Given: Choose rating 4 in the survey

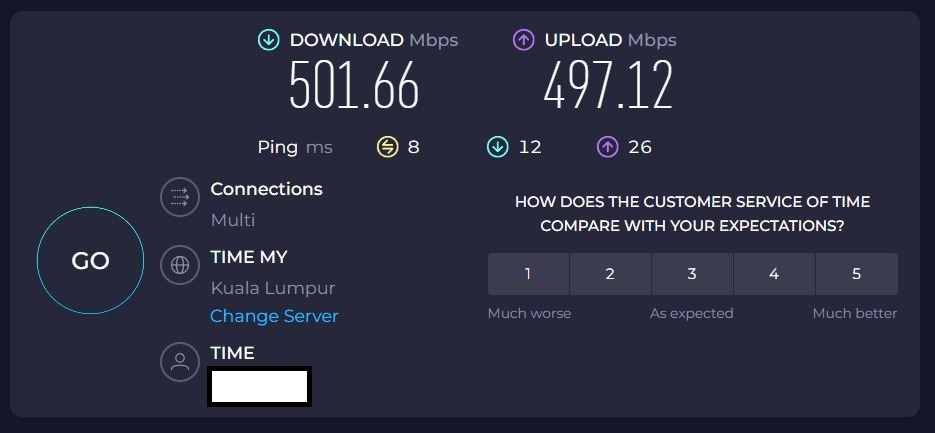Looking at the screenshot, I should (774, 274).
